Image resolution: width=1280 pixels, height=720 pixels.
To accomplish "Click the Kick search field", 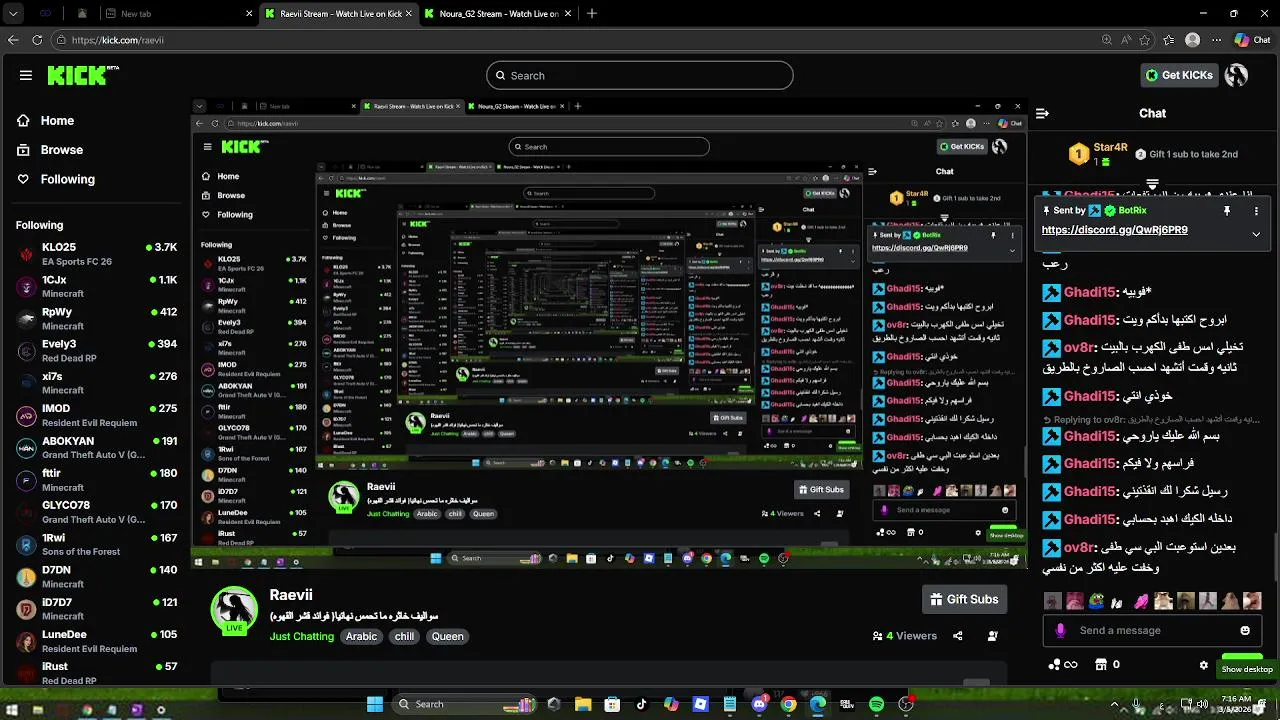I will (639, 75).
